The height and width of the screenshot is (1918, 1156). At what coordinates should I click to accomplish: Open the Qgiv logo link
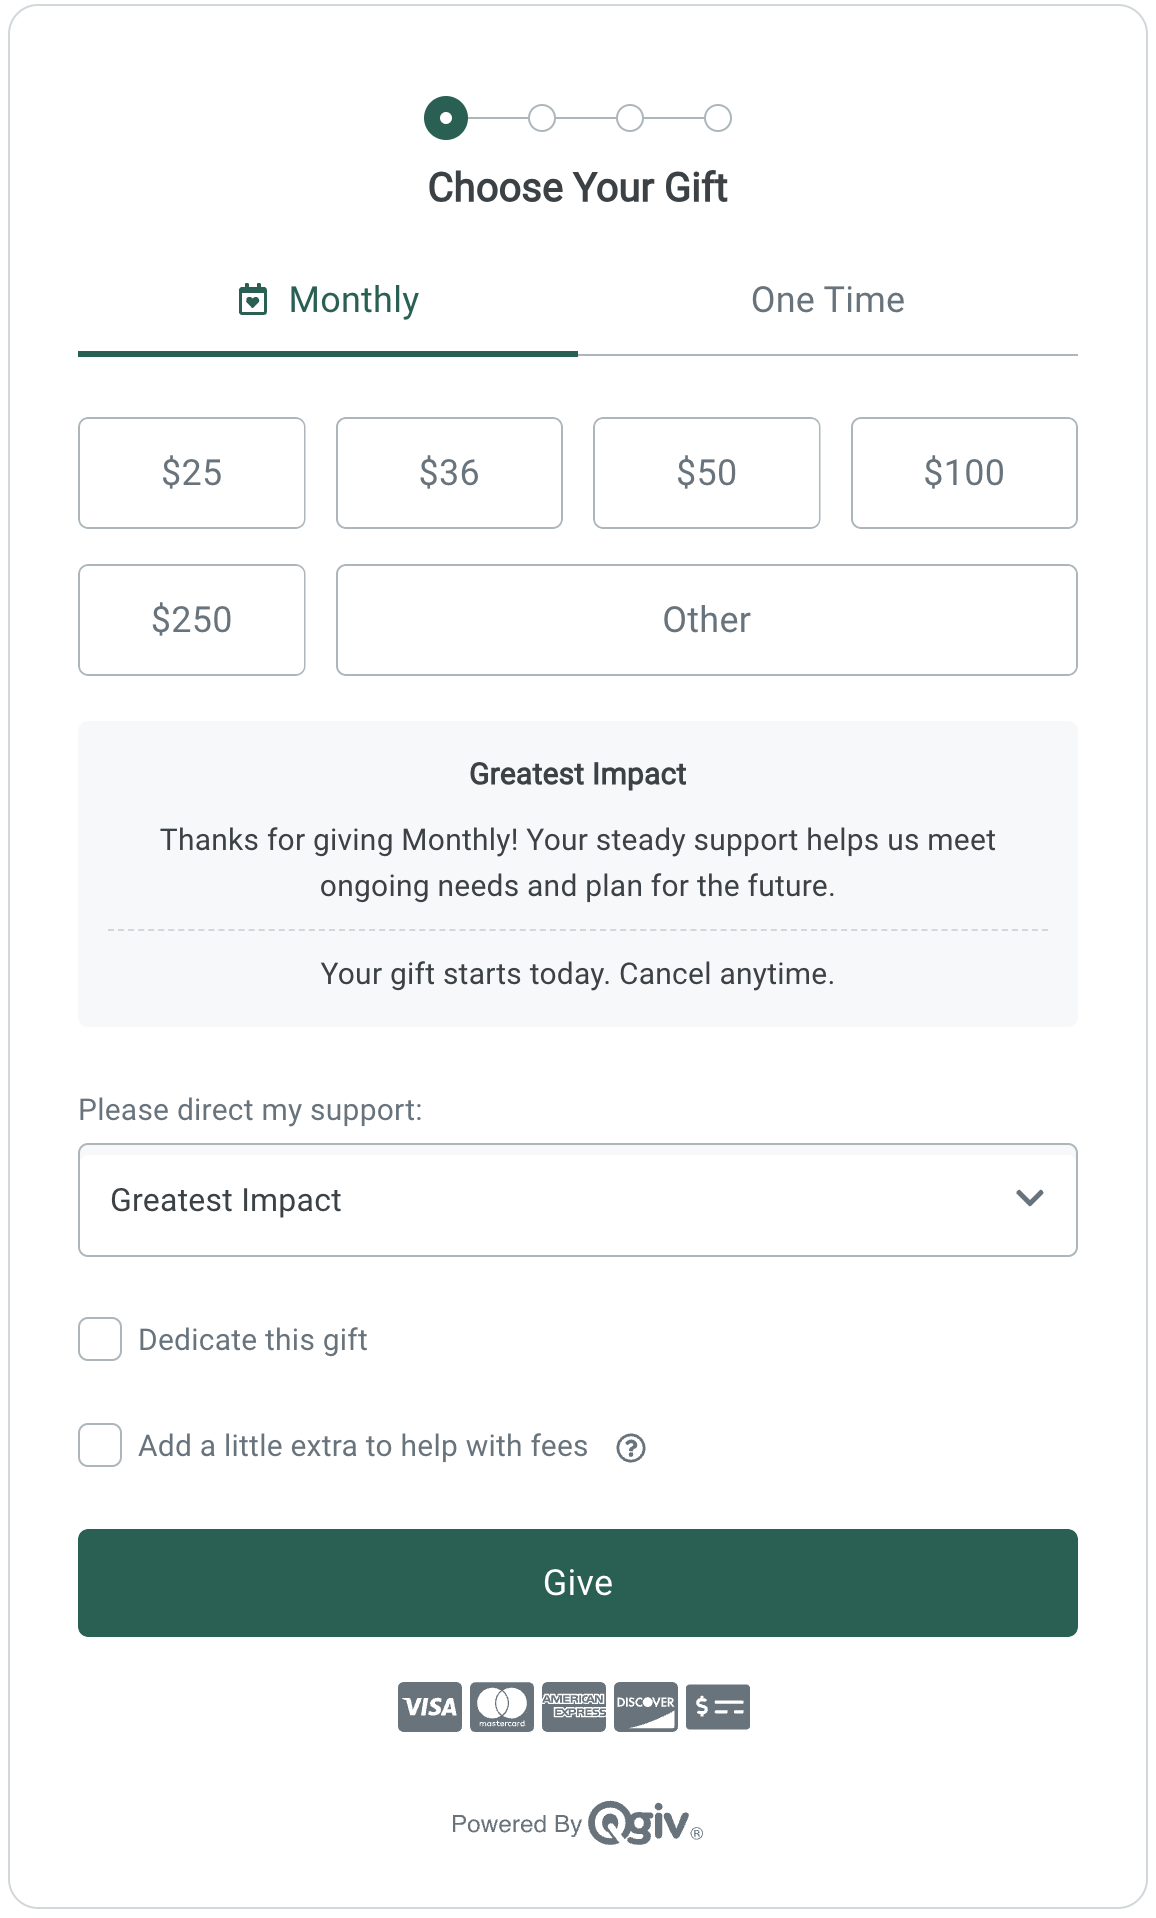click(x=645, y=1822)
